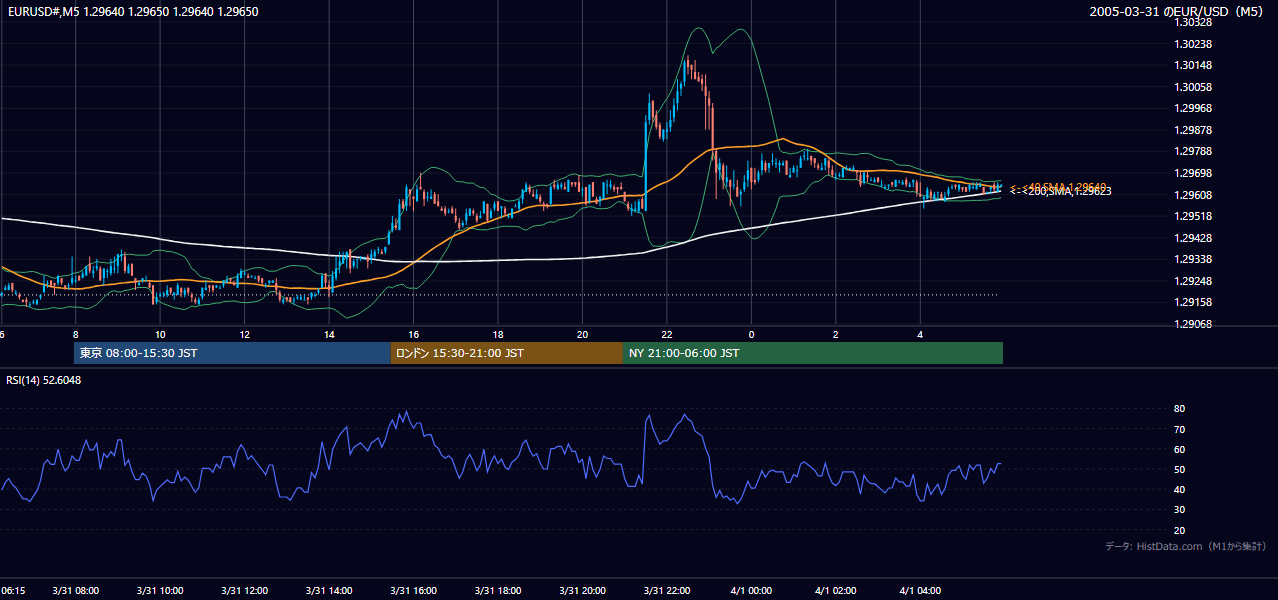Click the 3/31 22:00 time axis label

(667, 591)
